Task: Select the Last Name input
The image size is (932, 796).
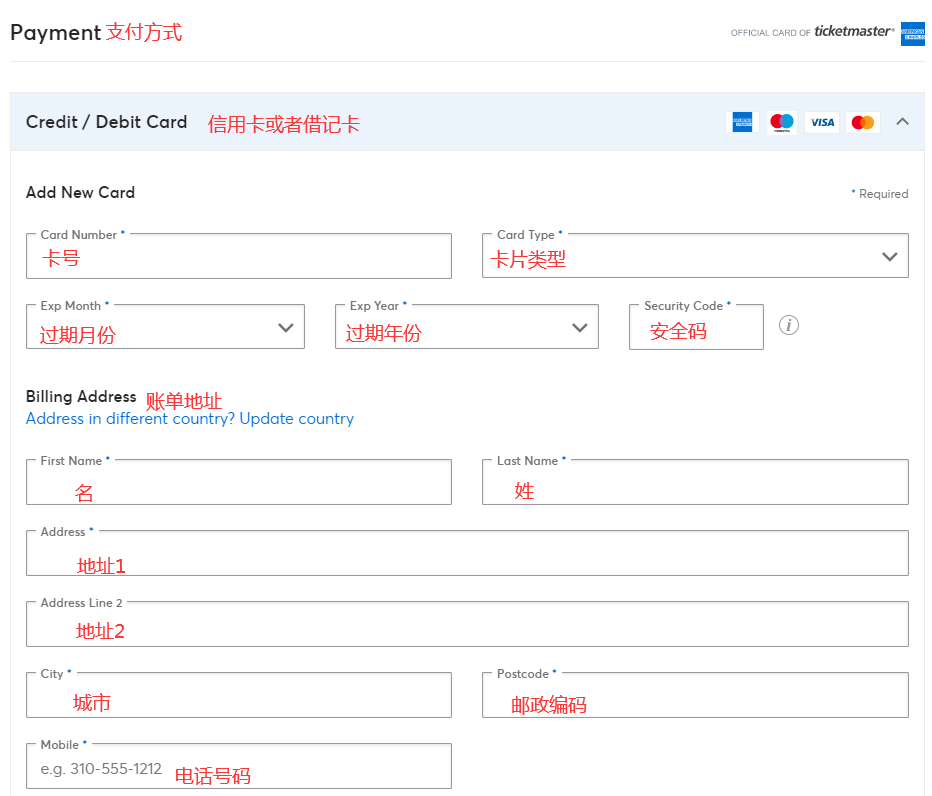Action: (x=695, y=482)
